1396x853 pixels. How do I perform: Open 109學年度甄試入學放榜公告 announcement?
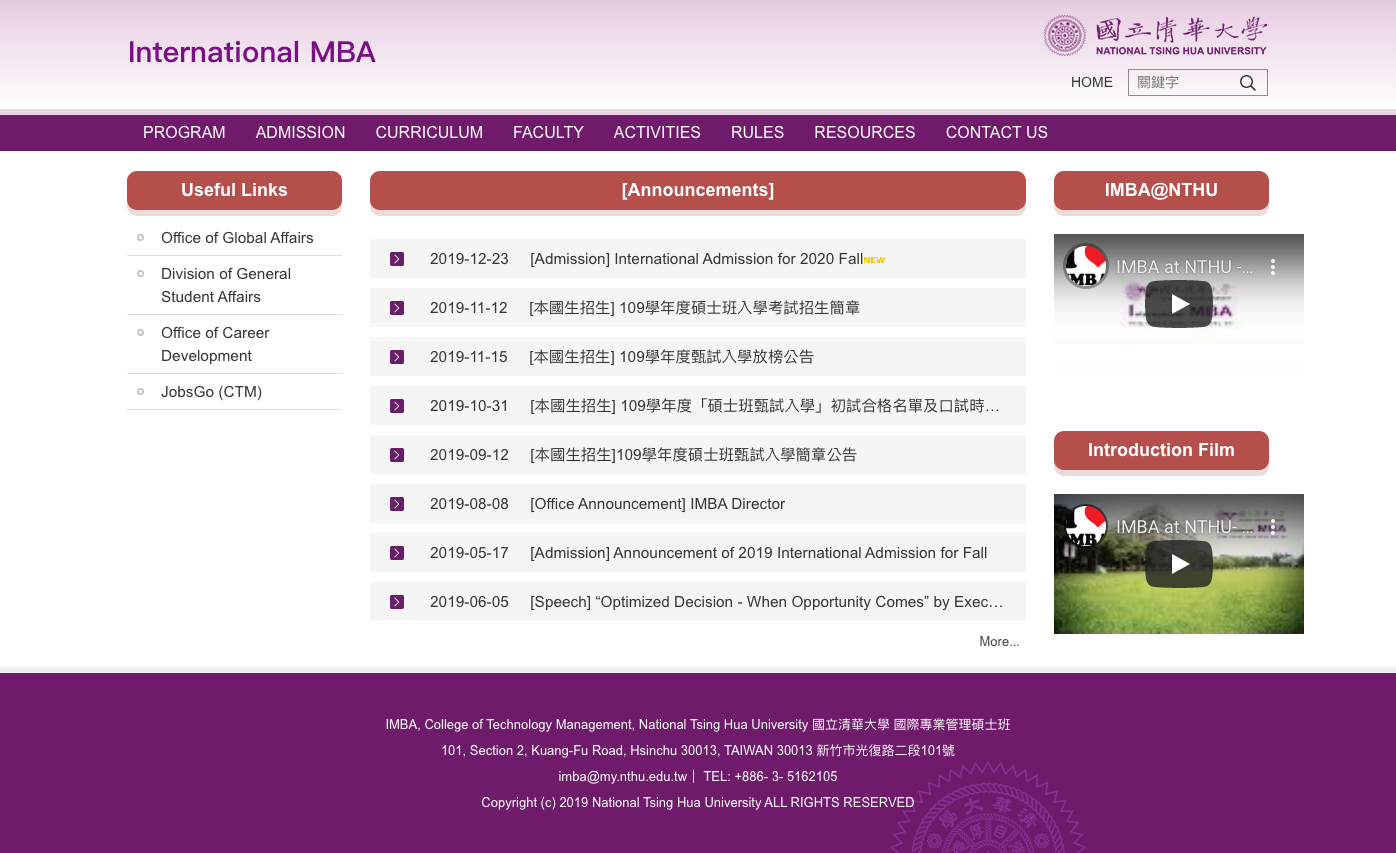[x=671, y=357]
